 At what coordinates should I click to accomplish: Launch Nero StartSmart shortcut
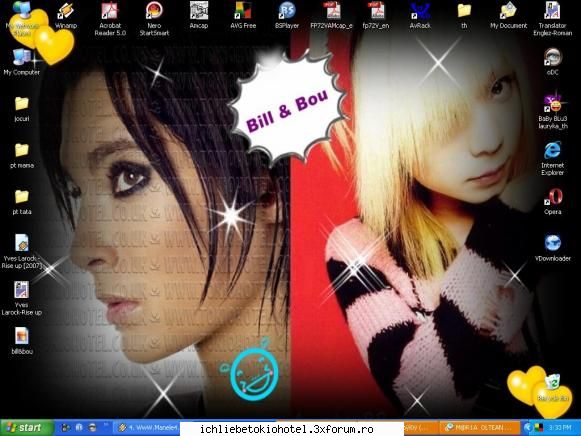[154, 19]
